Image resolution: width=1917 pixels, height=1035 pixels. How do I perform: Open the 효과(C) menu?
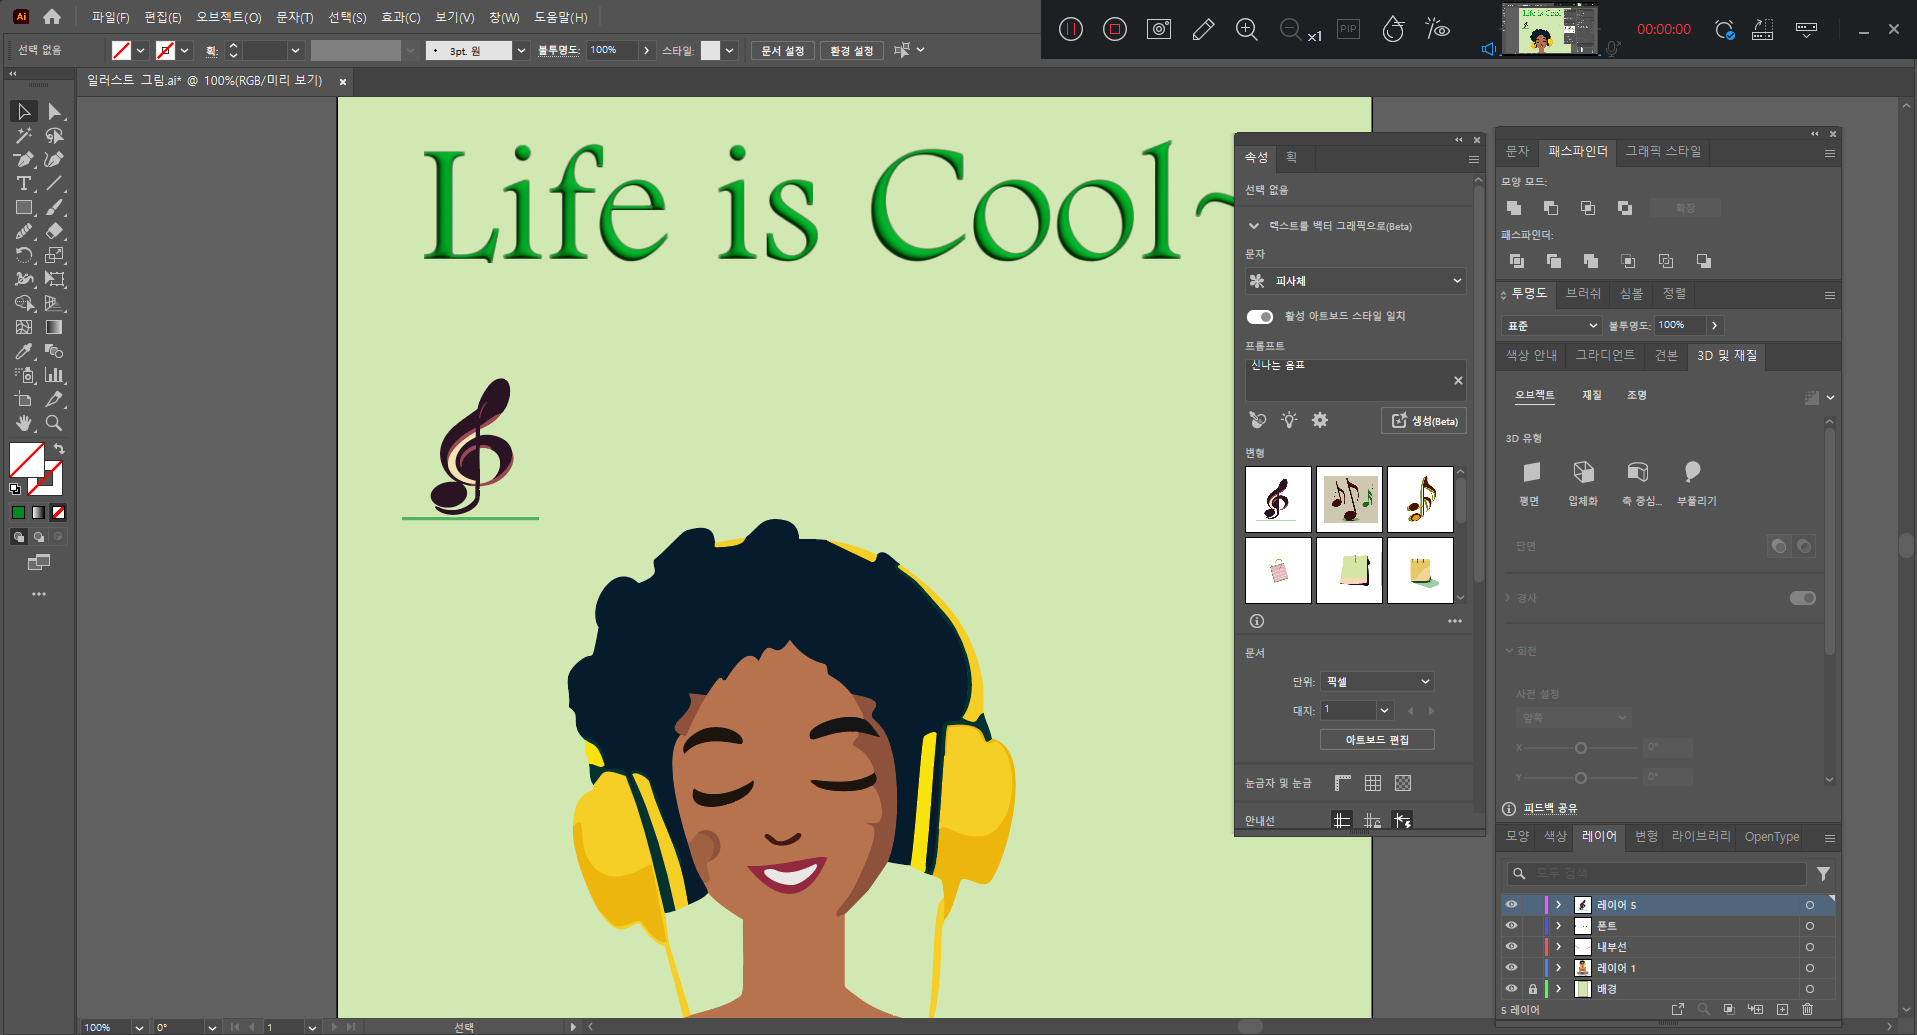click(x=400, y=17)
